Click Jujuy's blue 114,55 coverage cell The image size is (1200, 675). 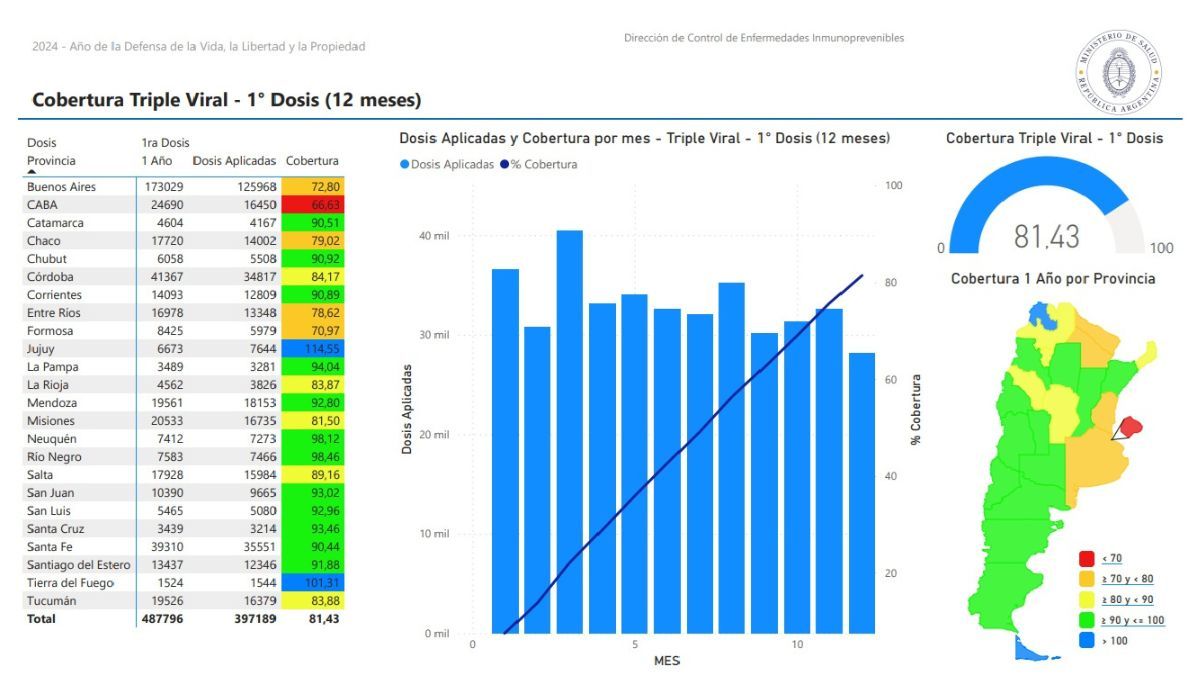[x=313, y=349]
